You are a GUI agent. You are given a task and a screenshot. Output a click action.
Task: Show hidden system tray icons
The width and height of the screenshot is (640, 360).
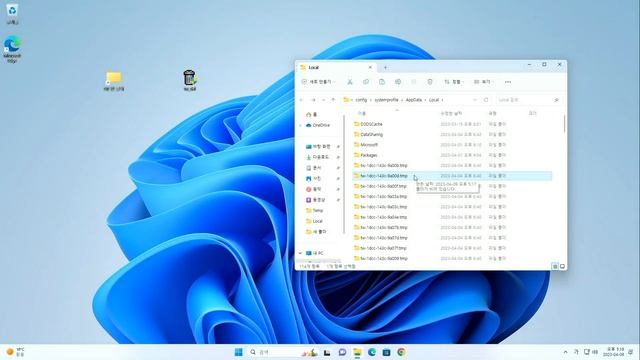(x=565, y=352)
